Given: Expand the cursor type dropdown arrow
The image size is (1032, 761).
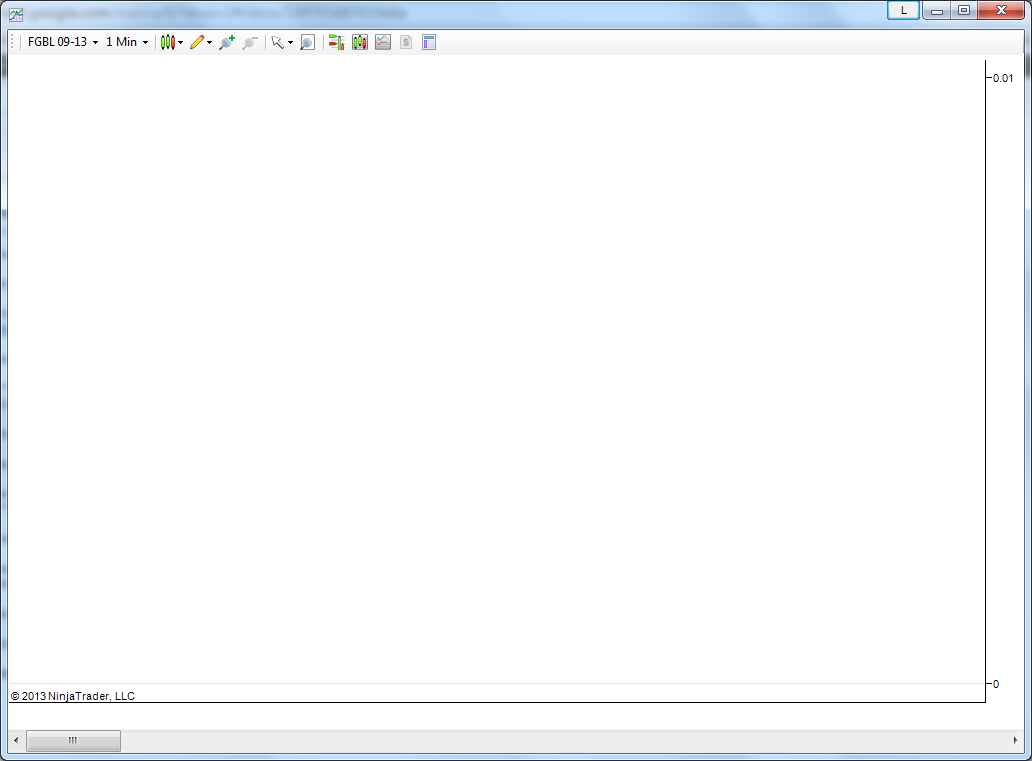Looking at the screenshot, I should pos(290,43).
